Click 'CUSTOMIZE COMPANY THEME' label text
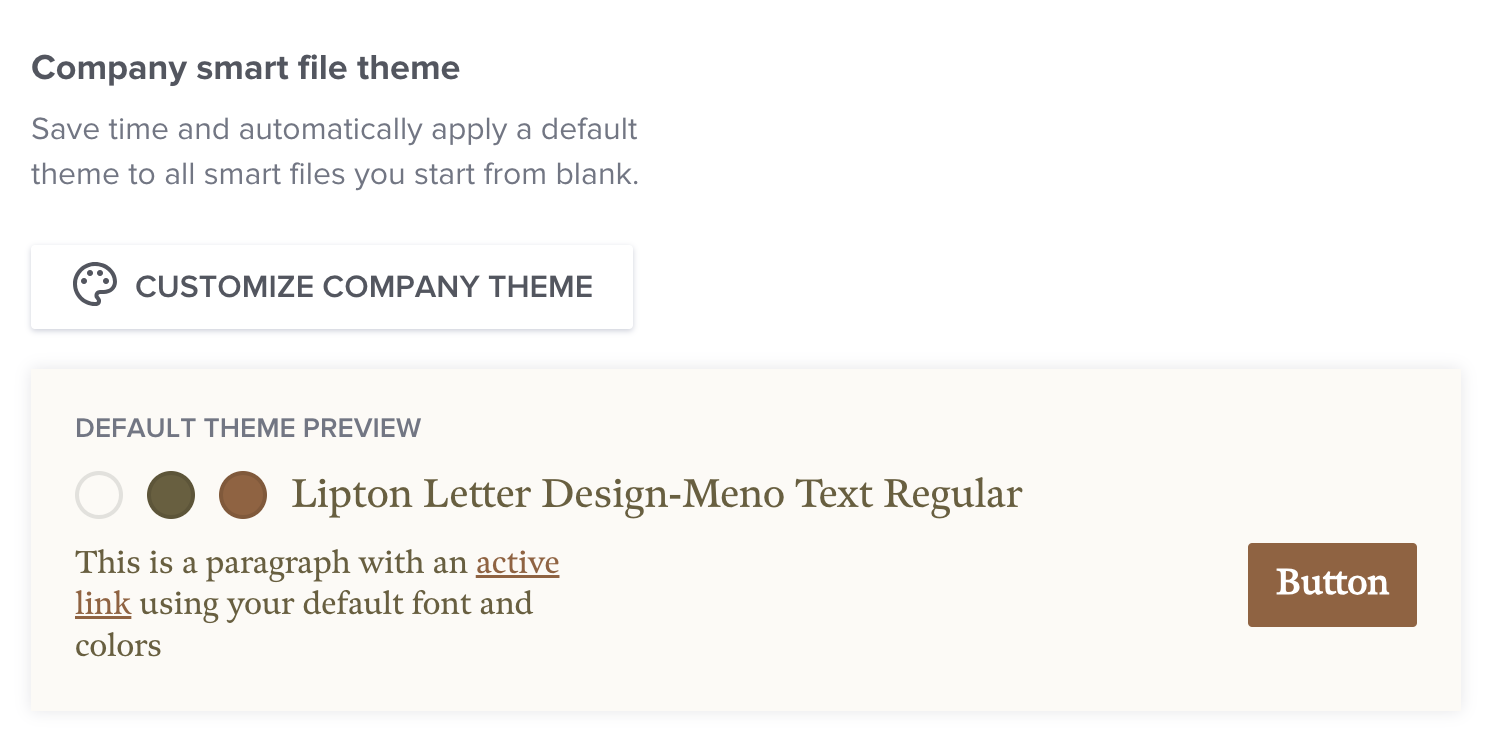The height and width of the screenshot is (746, 1502). (364, 287)
